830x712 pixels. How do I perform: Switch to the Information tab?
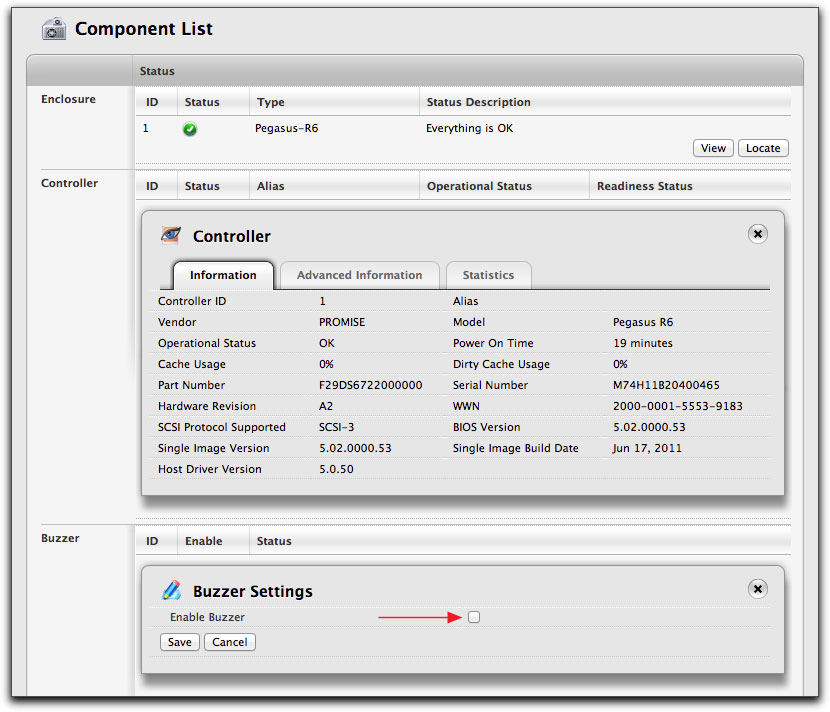223,275
